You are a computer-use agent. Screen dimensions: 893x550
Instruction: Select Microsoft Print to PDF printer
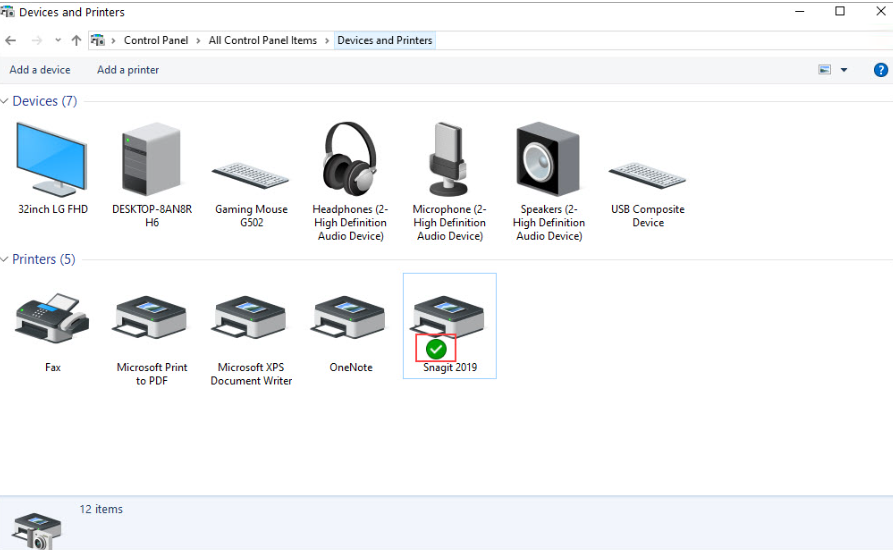click(152, 319)
